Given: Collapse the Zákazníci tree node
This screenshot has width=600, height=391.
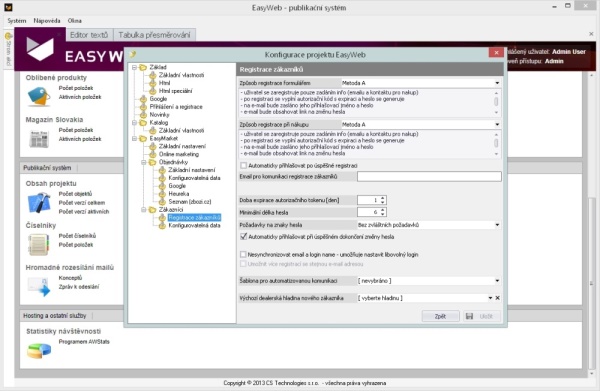Looking at the screenshot, I should point(144,210).
